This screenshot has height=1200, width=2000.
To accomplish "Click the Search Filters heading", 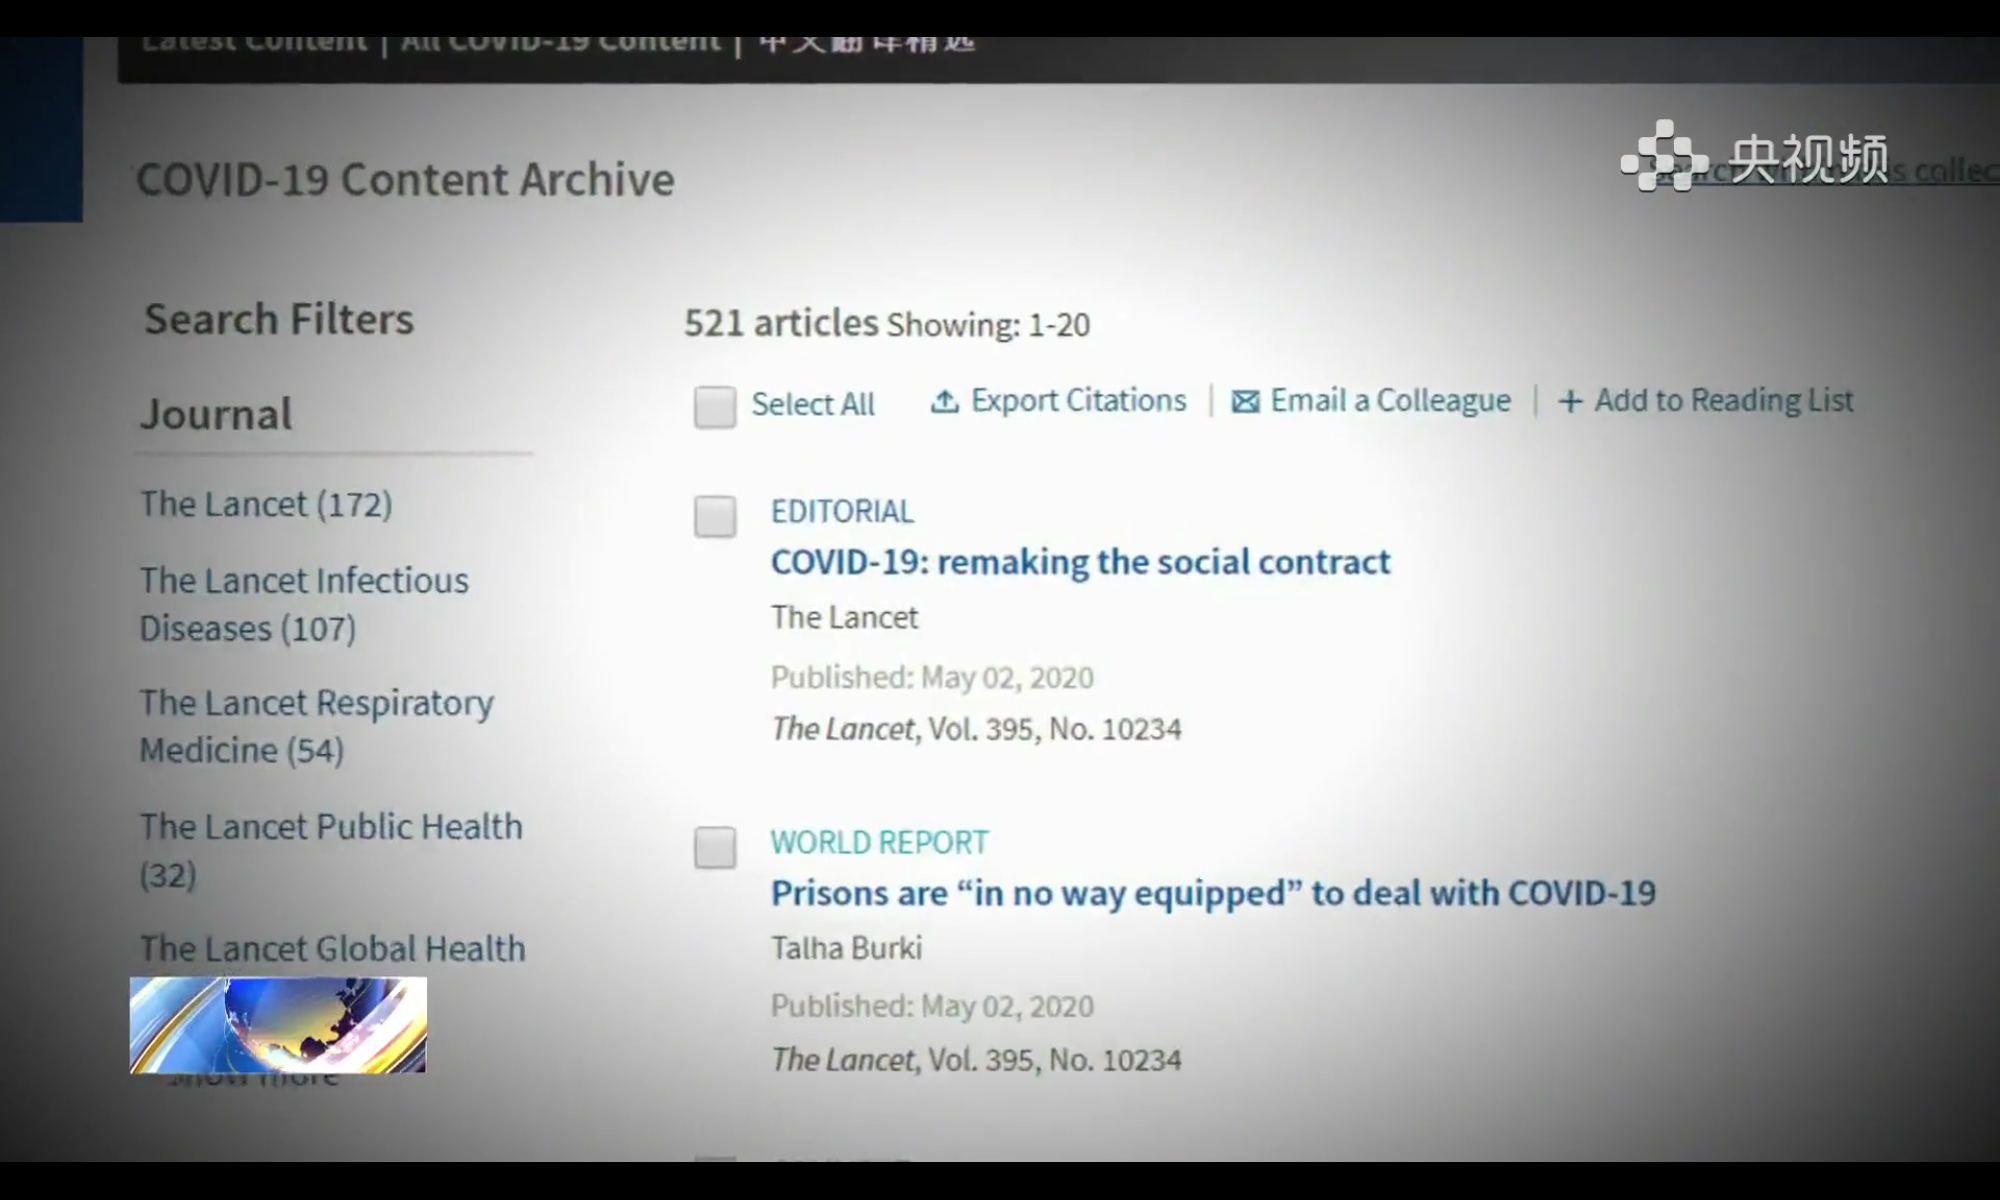I will [x=279, y=320].
